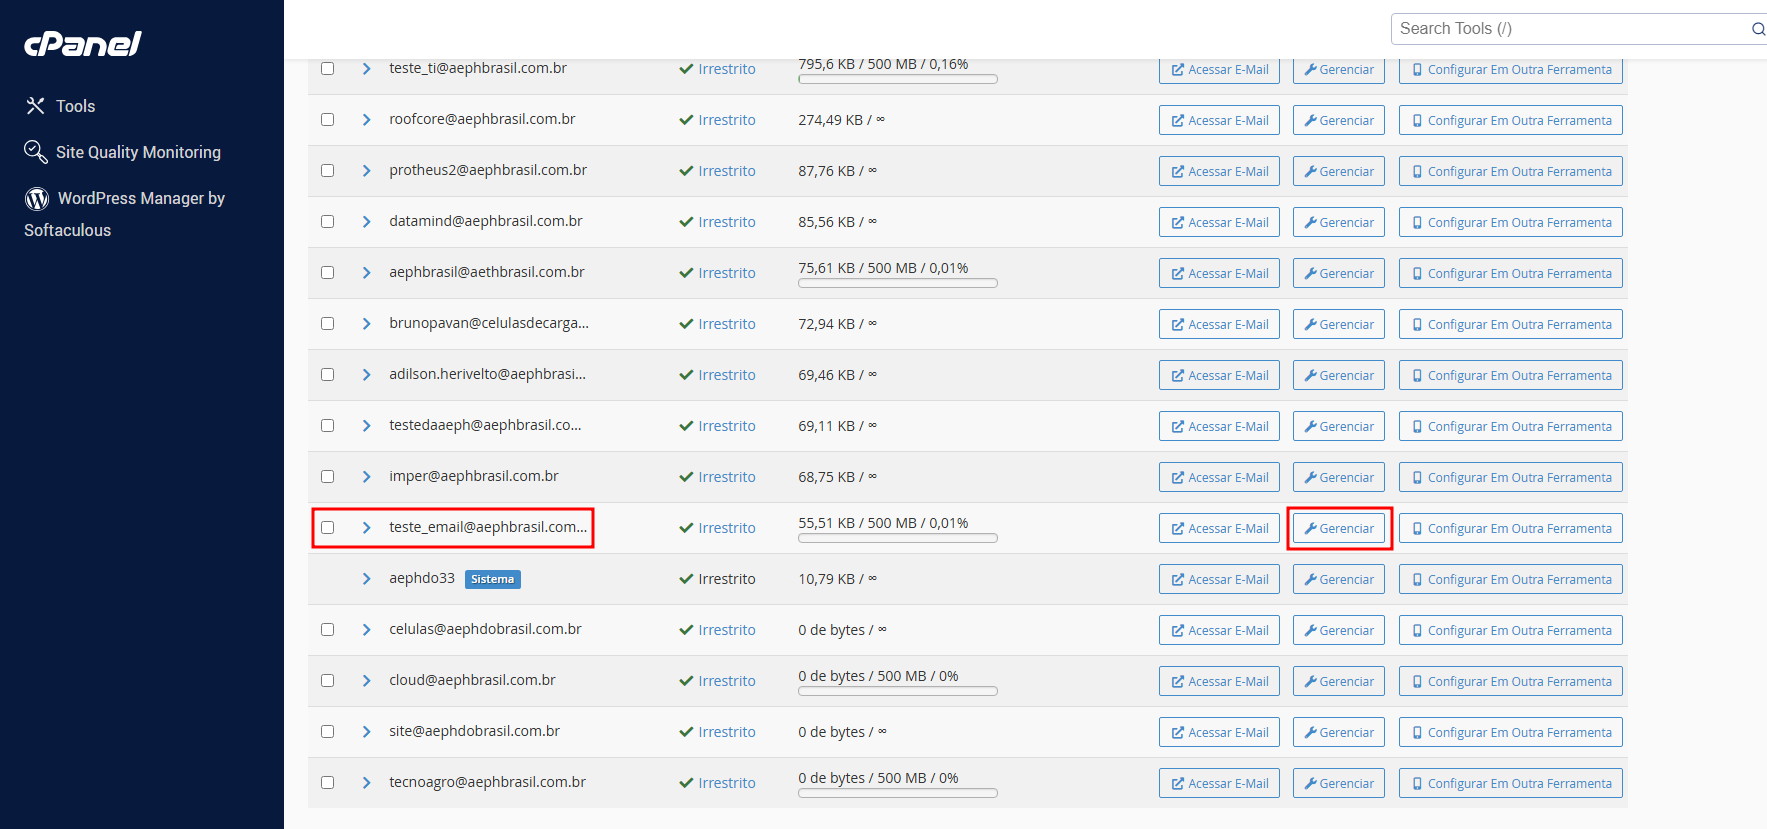Click Irrestrito link for testedaaeph account
The height and width of the screenshot is (829, 1767).
pyautogui.click(x=727, y=426)
